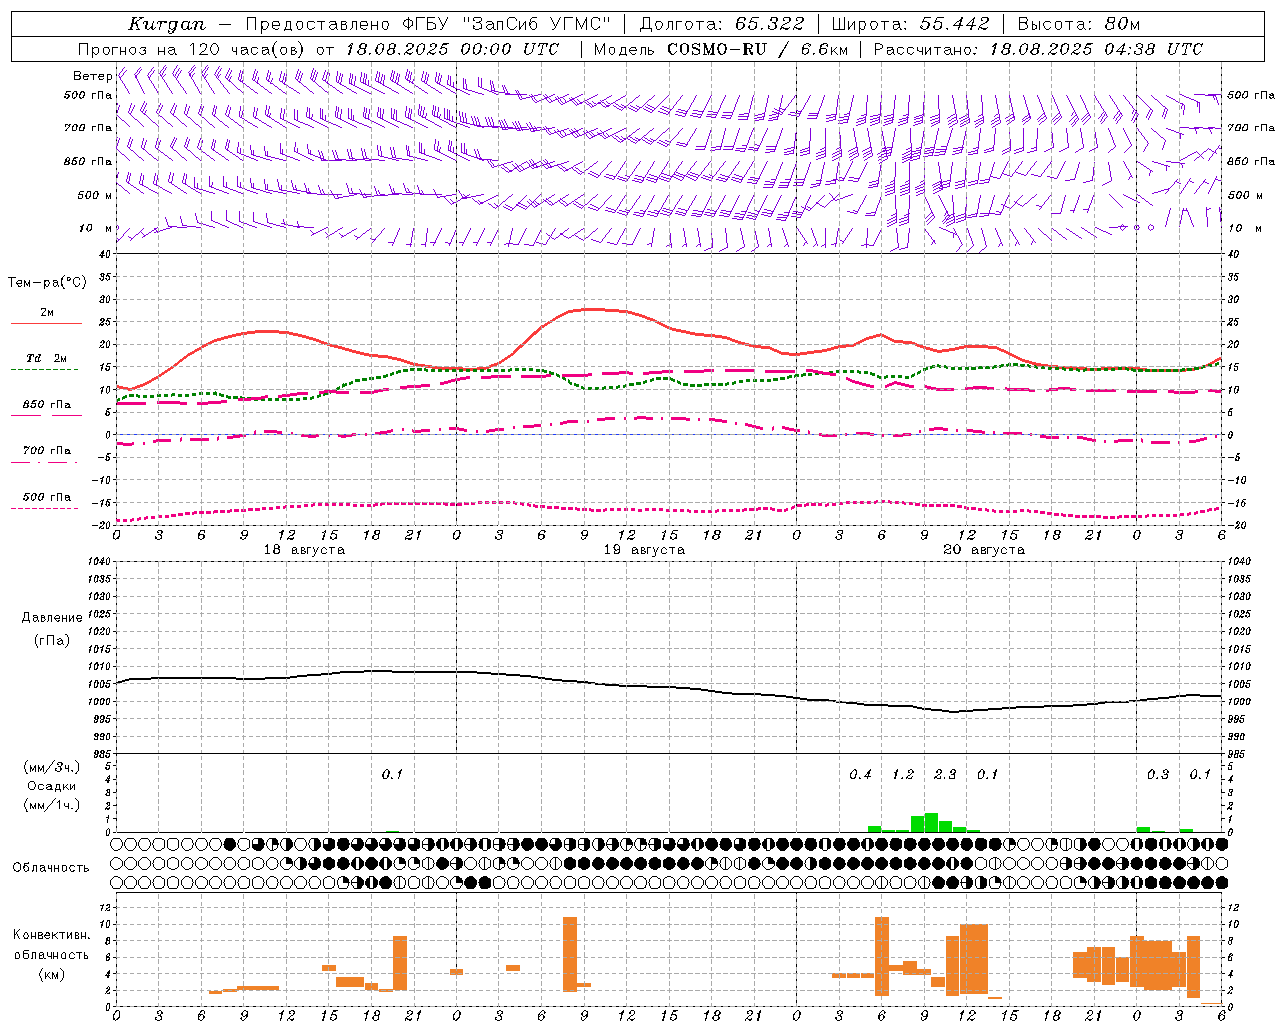The image size is (1280, 1024).
Task: Click the "0.3" precipitation amount value
Action: click(1158, 775)
